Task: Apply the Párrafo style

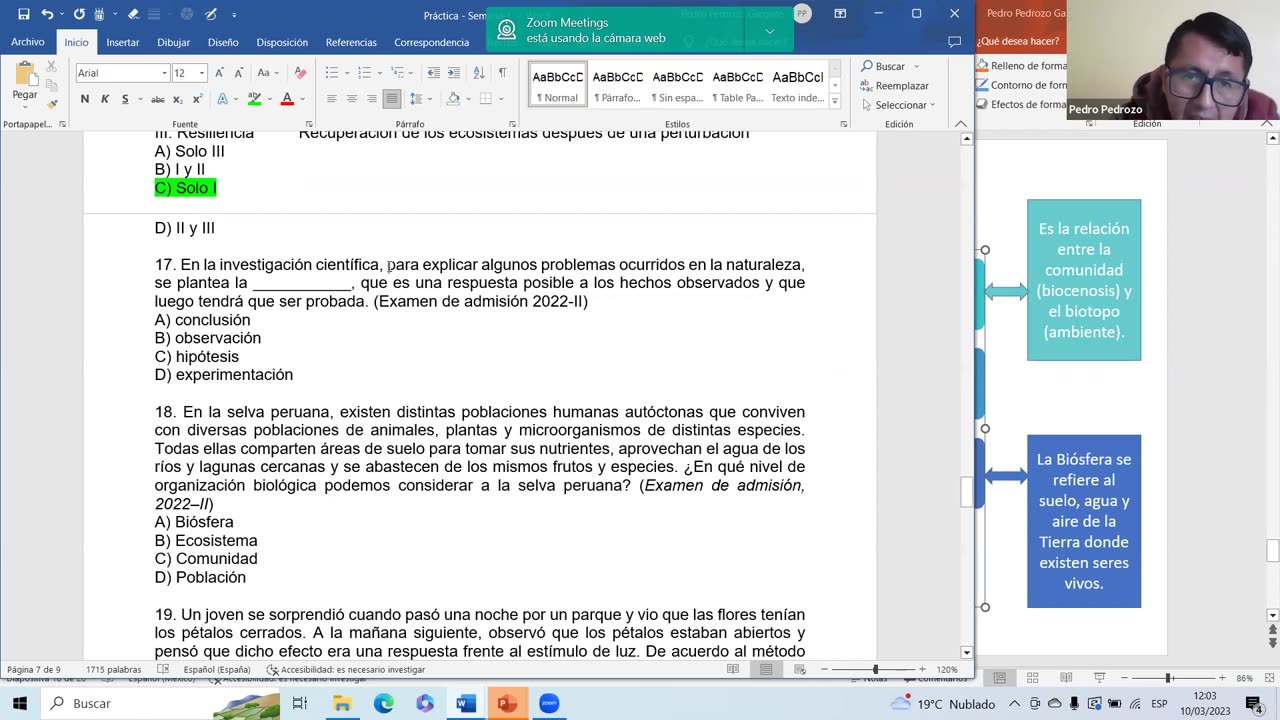Action: 617,85
